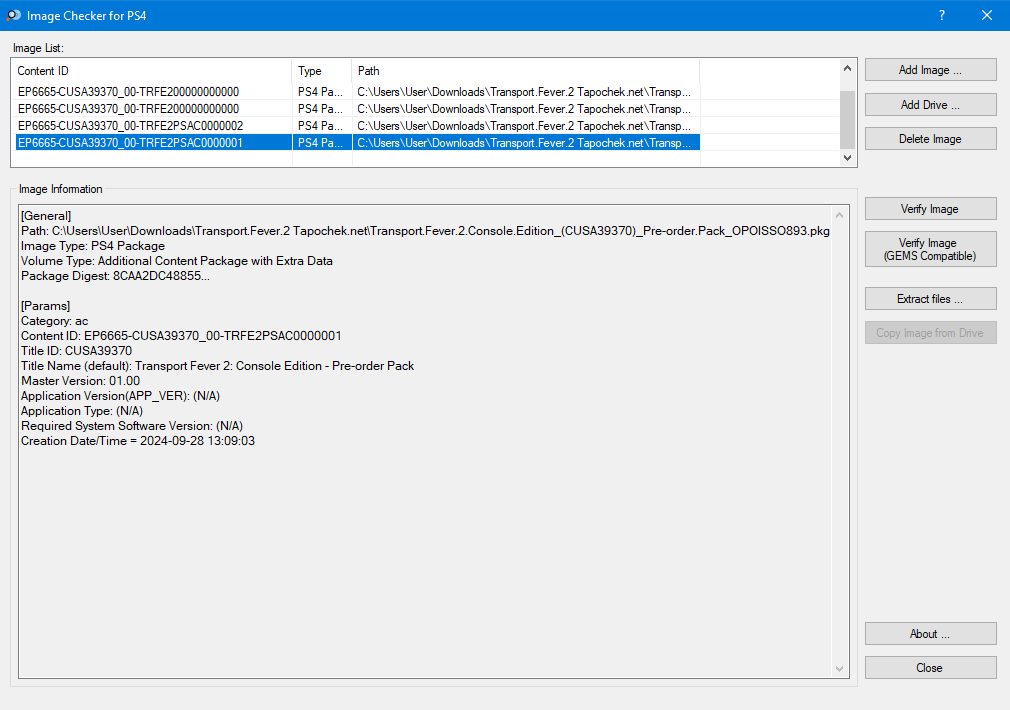The image size is (1010, 710).
Task: Click the Application Type: (N/A) line
Action: (x=82, y=411)
